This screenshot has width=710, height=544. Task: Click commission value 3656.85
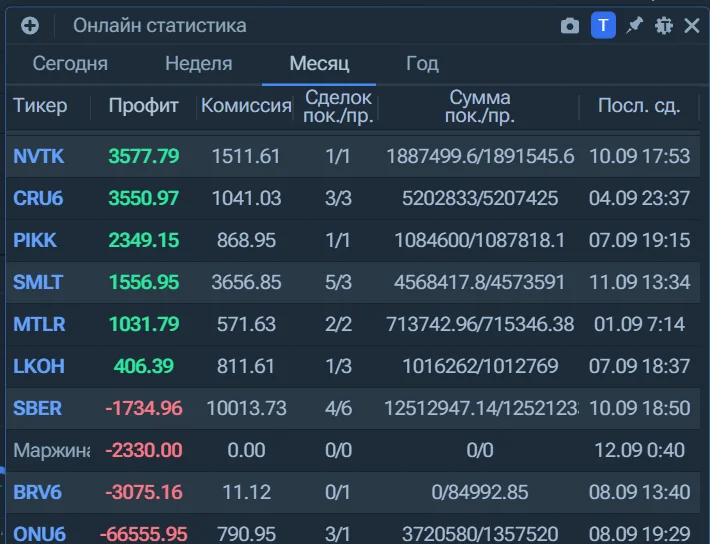(246, 282)
